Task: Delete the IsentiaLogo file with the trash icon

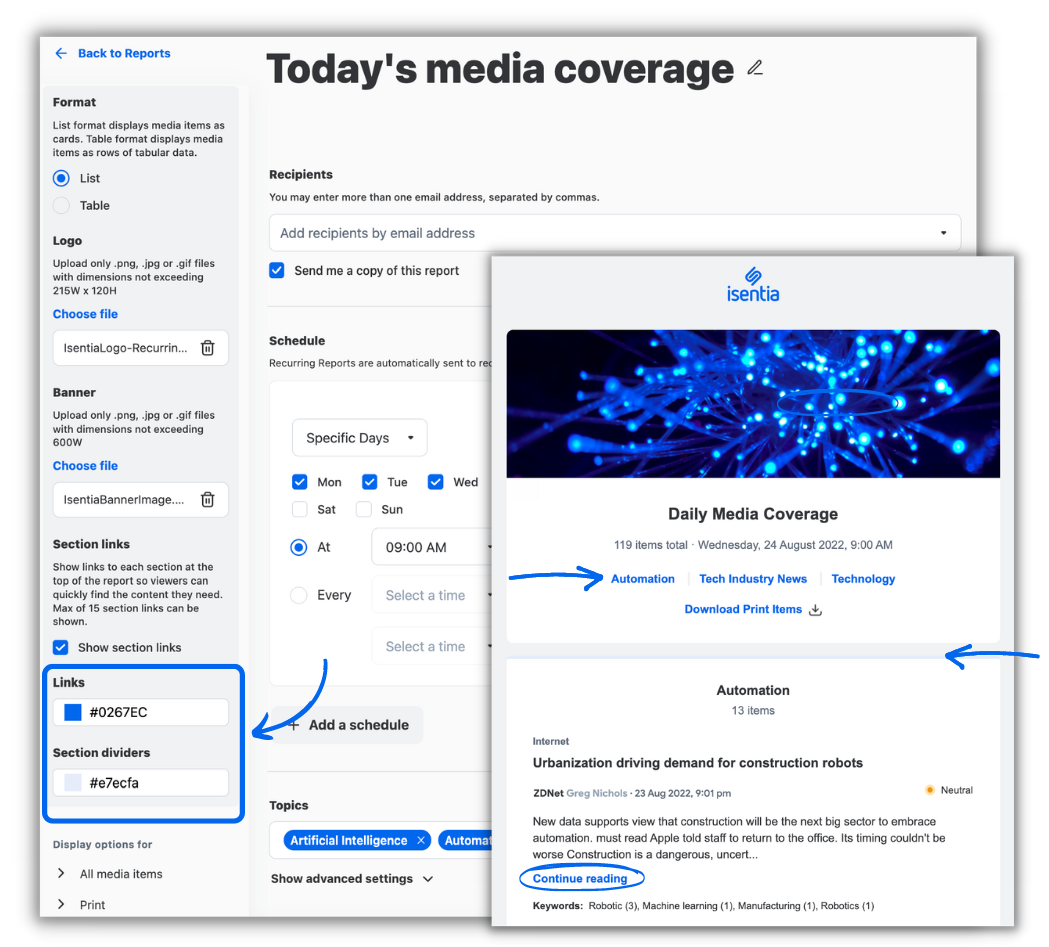Action: tap(208, 348)
